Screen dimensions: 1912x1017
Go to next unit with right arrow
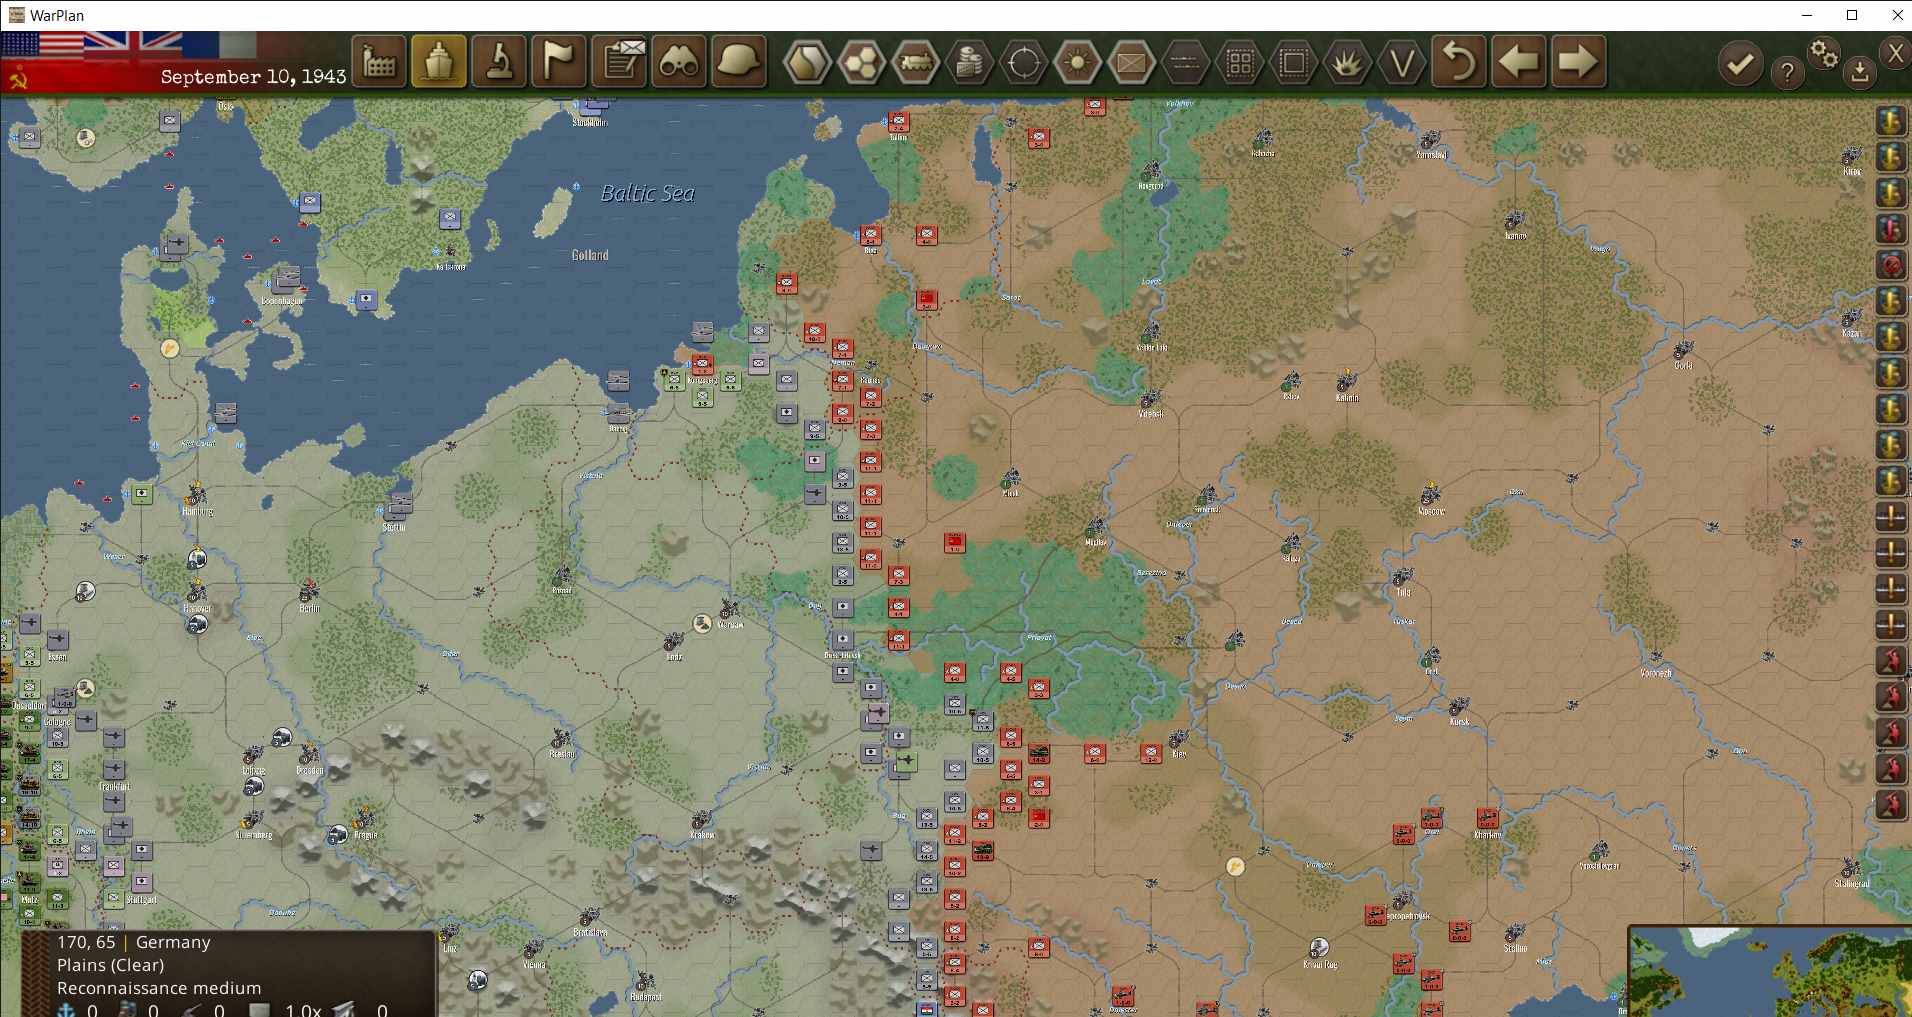coord(1579,62)
